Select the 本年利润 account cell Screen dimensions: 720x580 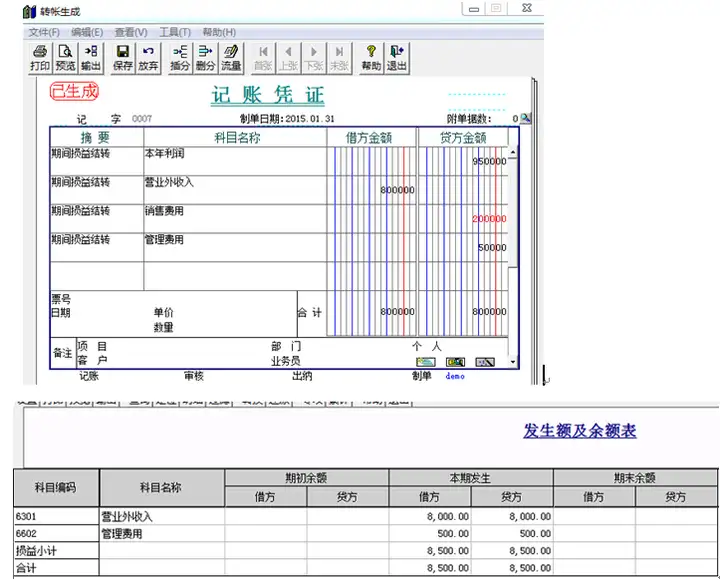pyautogui.click(x=235, y=161)
